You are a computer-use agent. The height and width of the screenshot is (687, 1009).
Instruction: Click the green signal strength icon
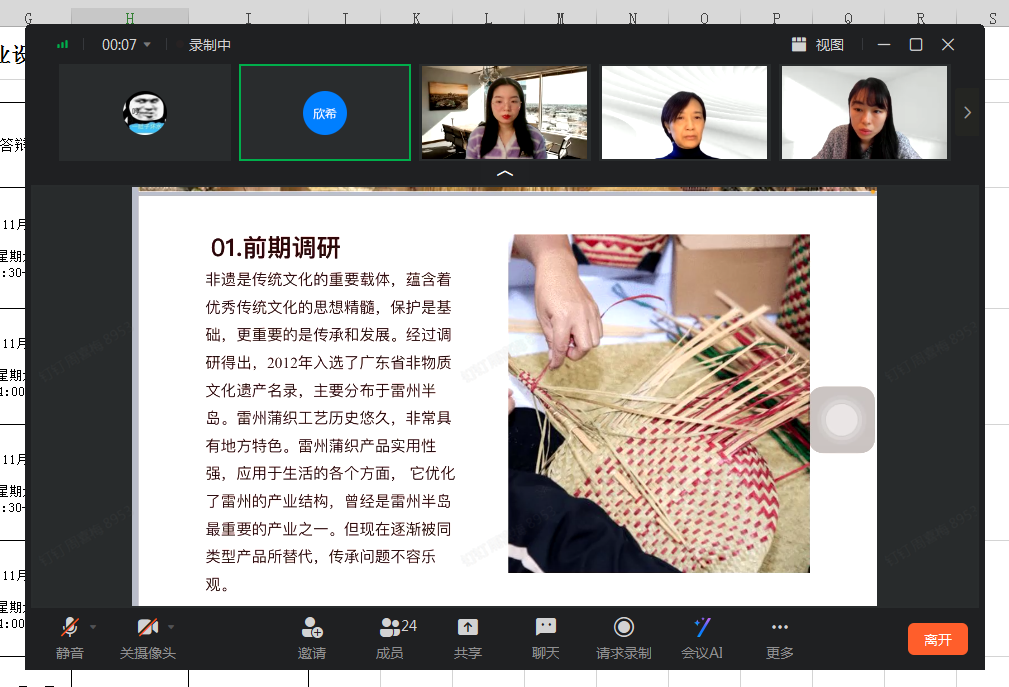tap(63, 45)
